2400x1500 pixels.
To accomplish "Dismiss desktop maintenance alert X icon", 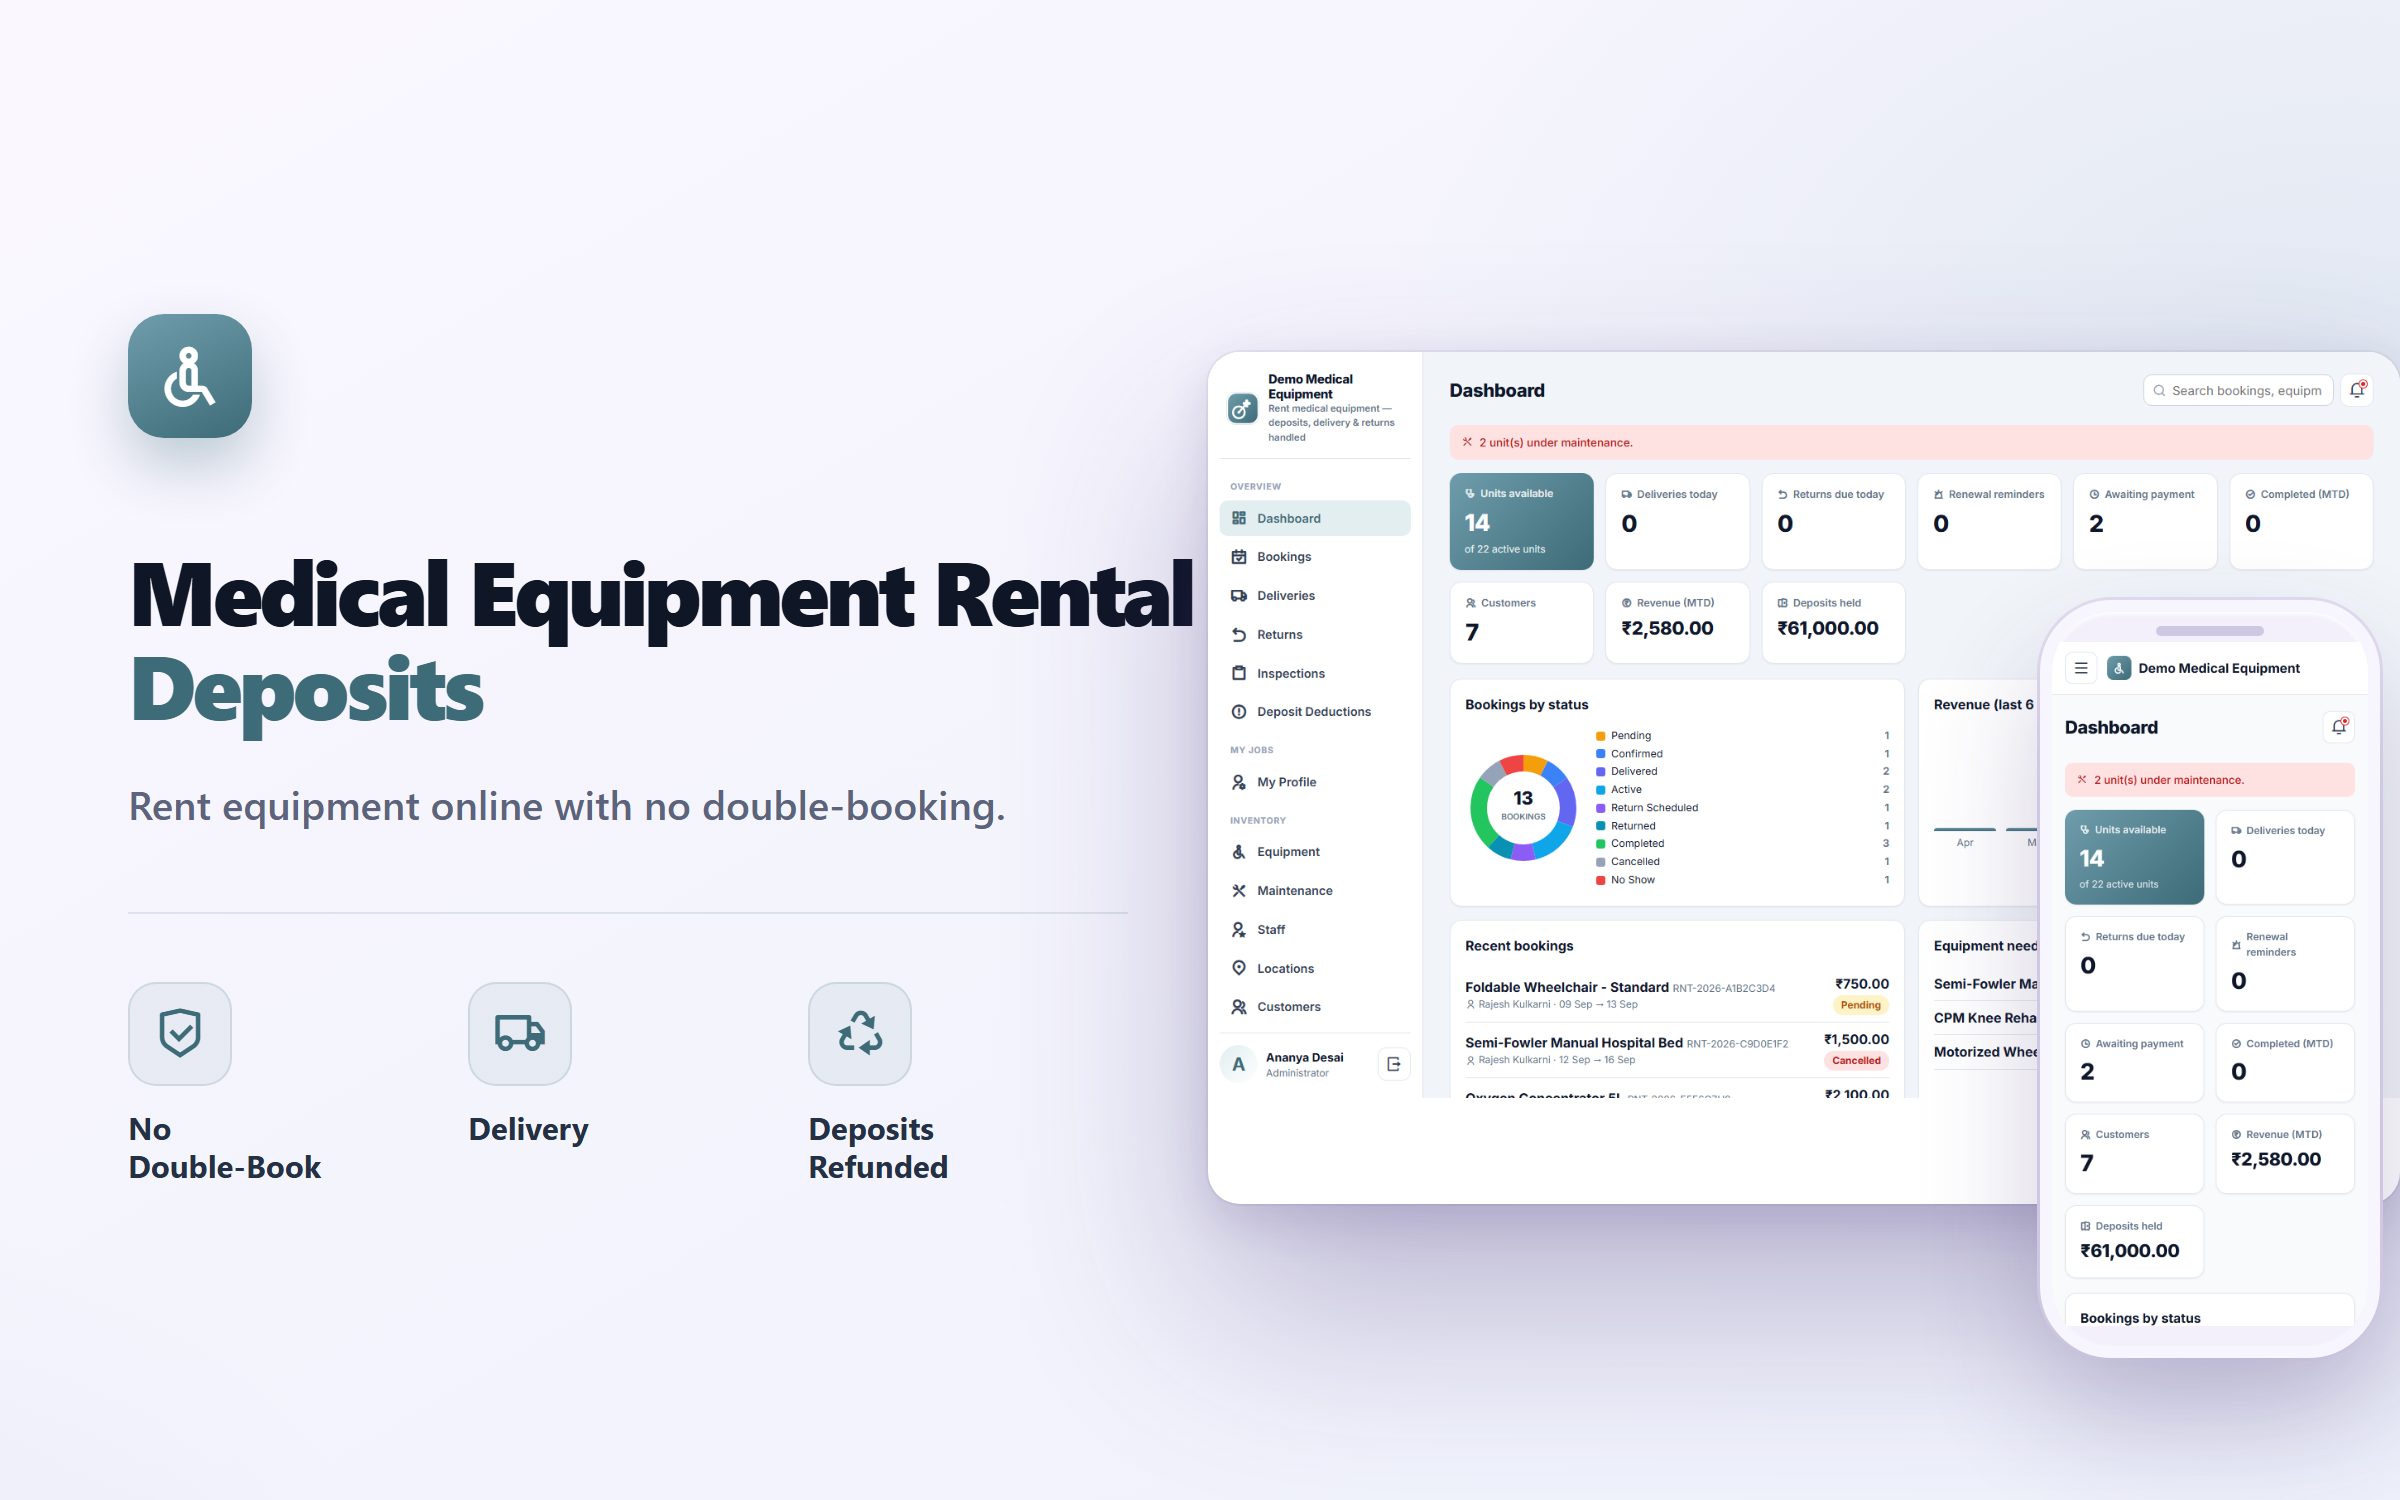I will (x=1467, y=442).
